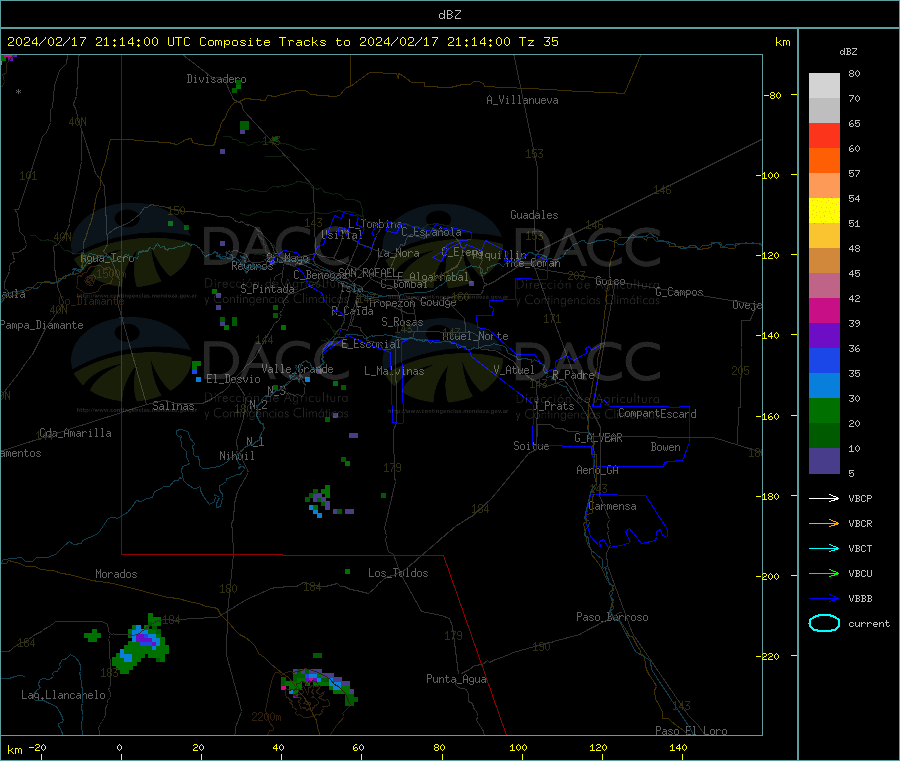The width and height of the screenshot is (900, 761).
Task: Click the Salinas map label
Action: 173,406
